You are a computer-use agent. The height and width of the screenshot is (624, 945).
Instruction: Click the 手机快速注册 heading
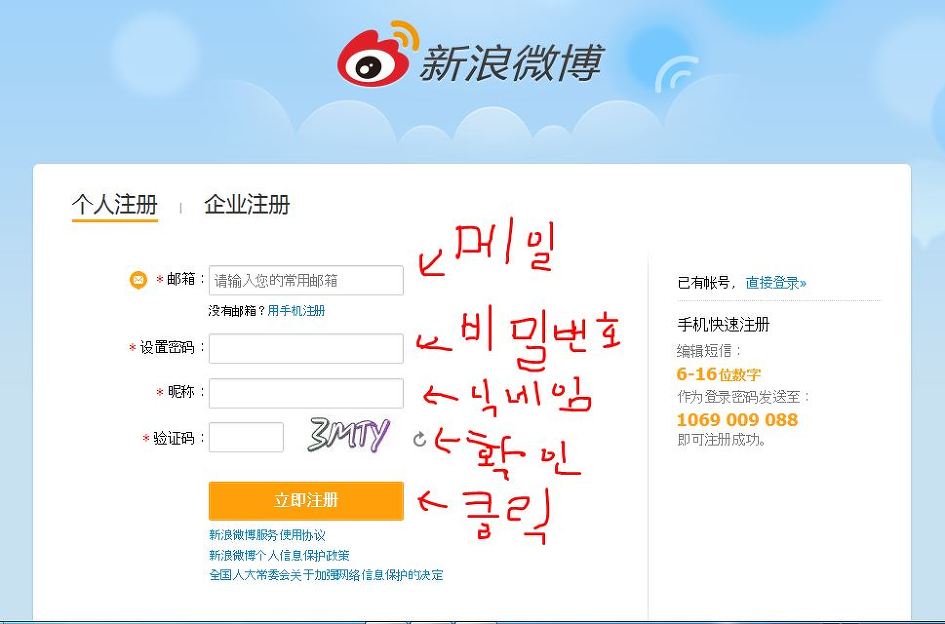pyautogui.click(x=723, y=324)
